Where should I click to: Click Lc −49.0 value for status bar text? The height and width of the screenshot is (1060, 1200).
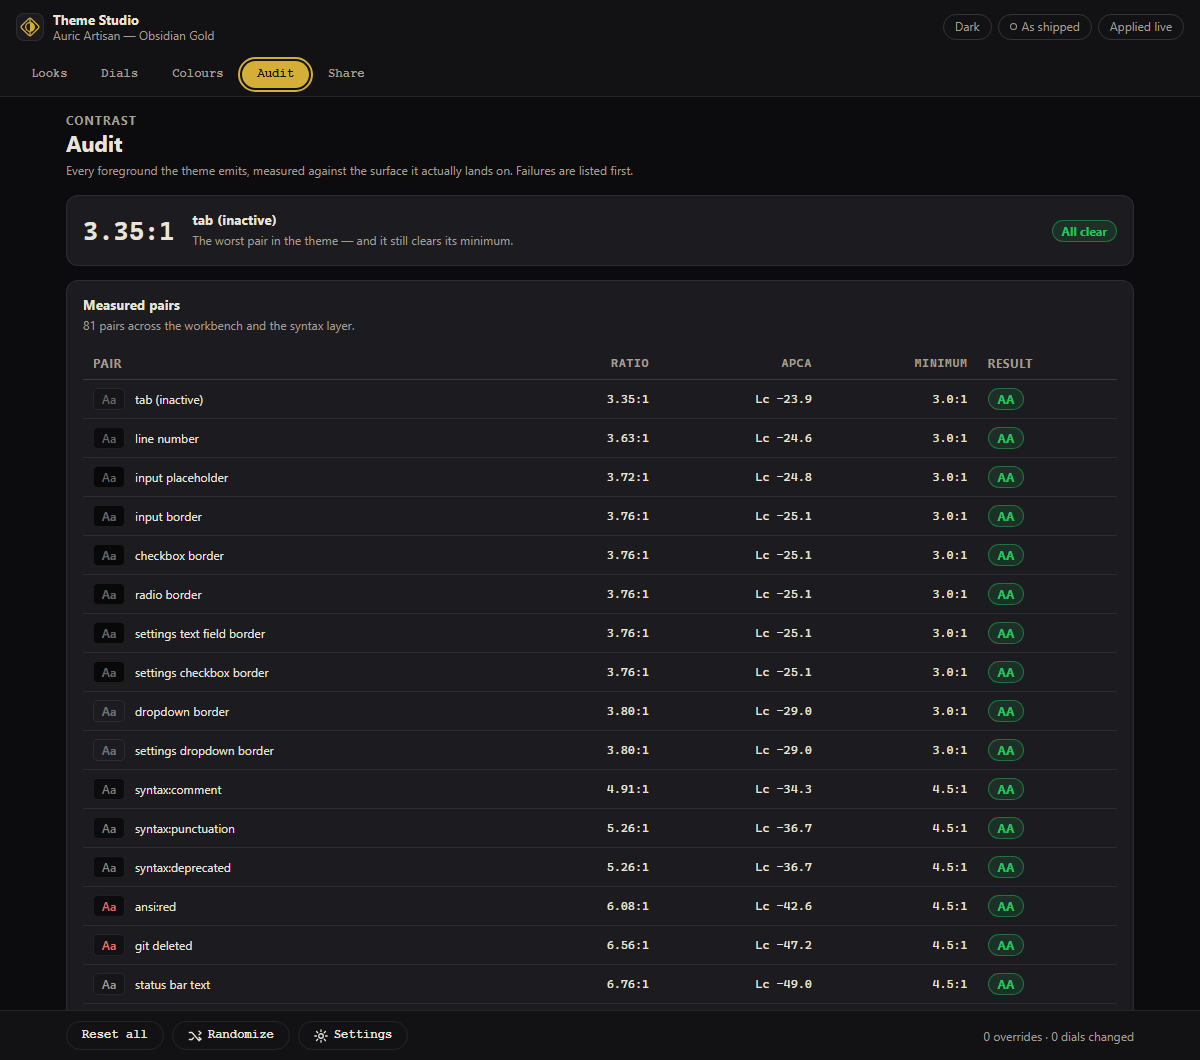point(784,984)
